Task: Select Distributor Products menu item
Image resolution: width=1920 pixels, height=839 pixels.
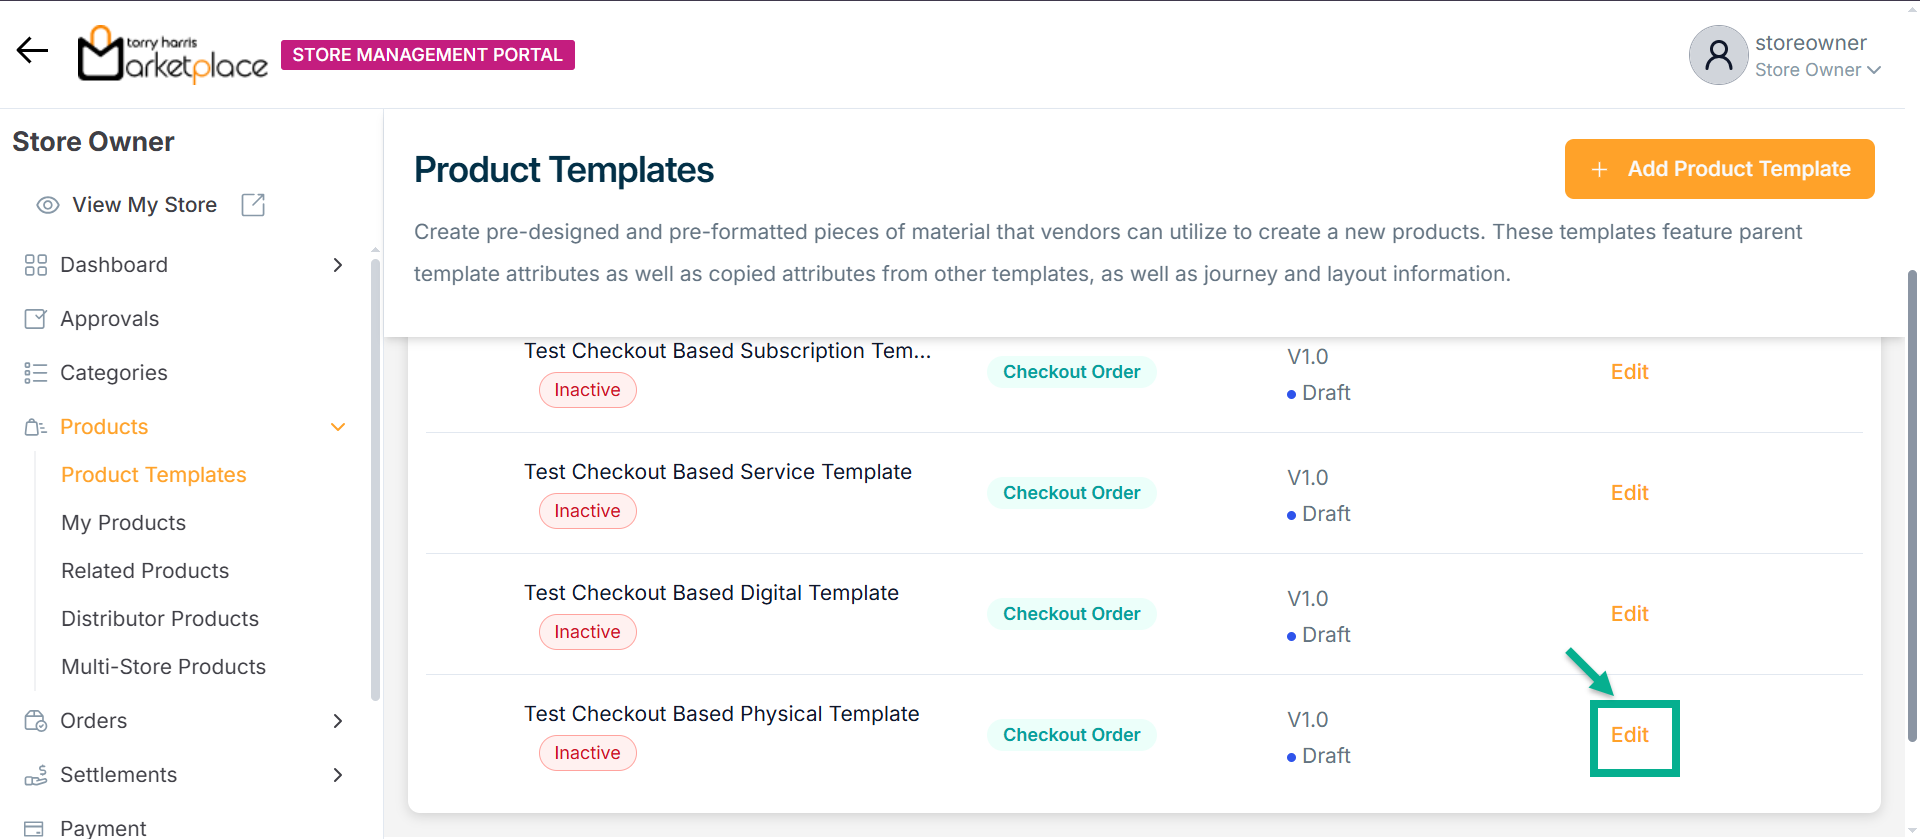Action: coord(160,619)
